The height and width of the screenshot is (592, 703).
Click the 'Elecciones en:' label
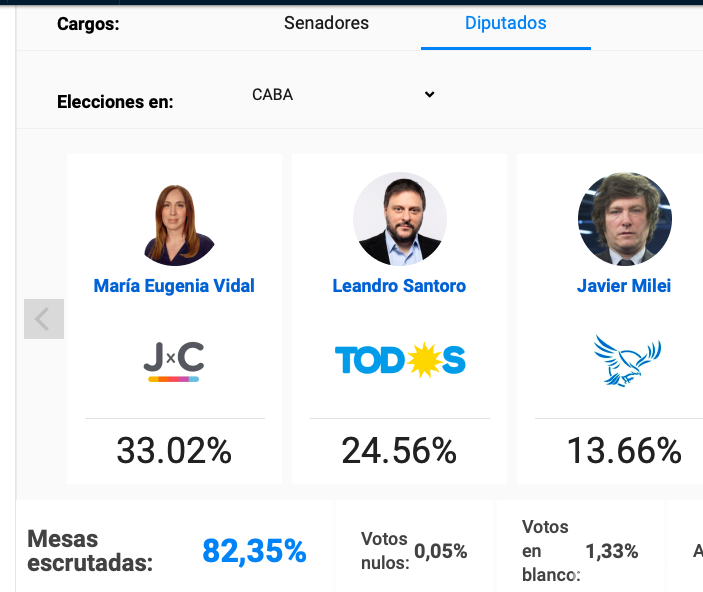point(115,102)
